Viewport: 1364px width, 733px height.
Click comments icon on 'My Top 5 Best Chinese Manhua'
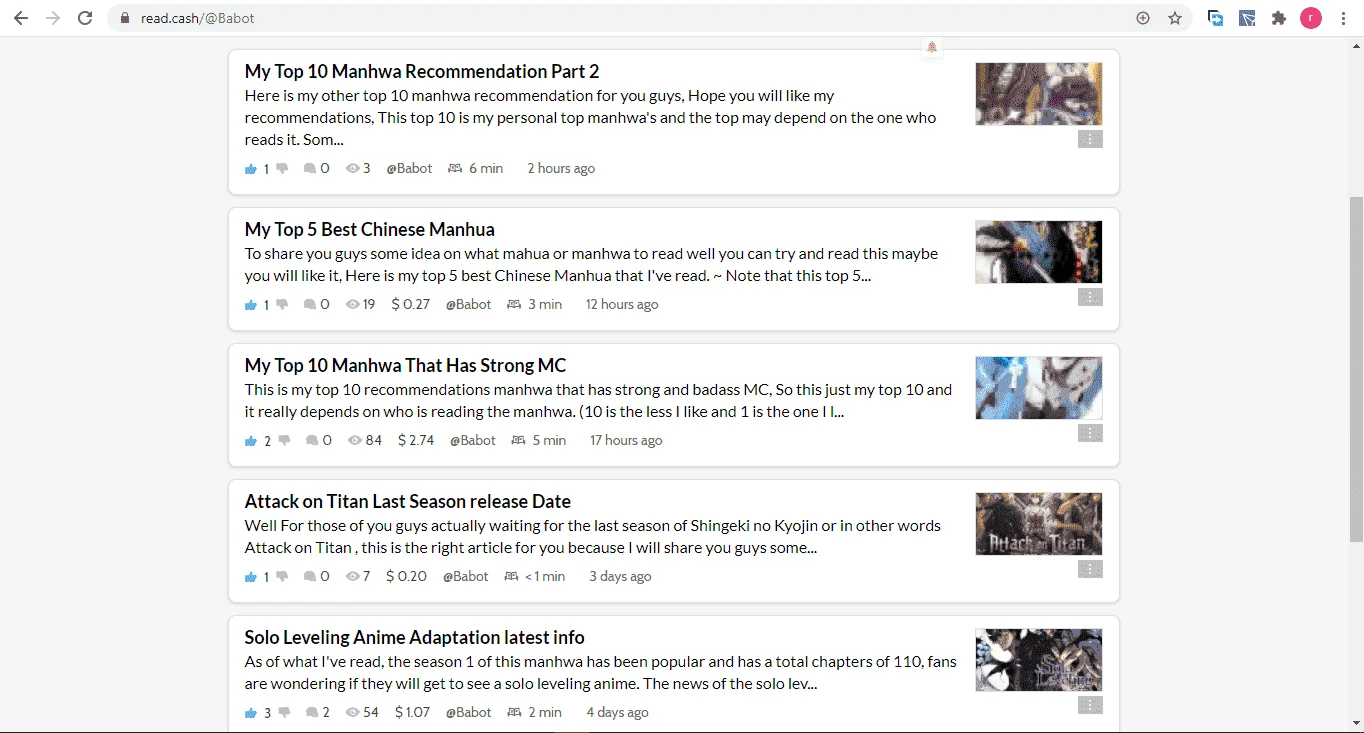tap(310, 305)
